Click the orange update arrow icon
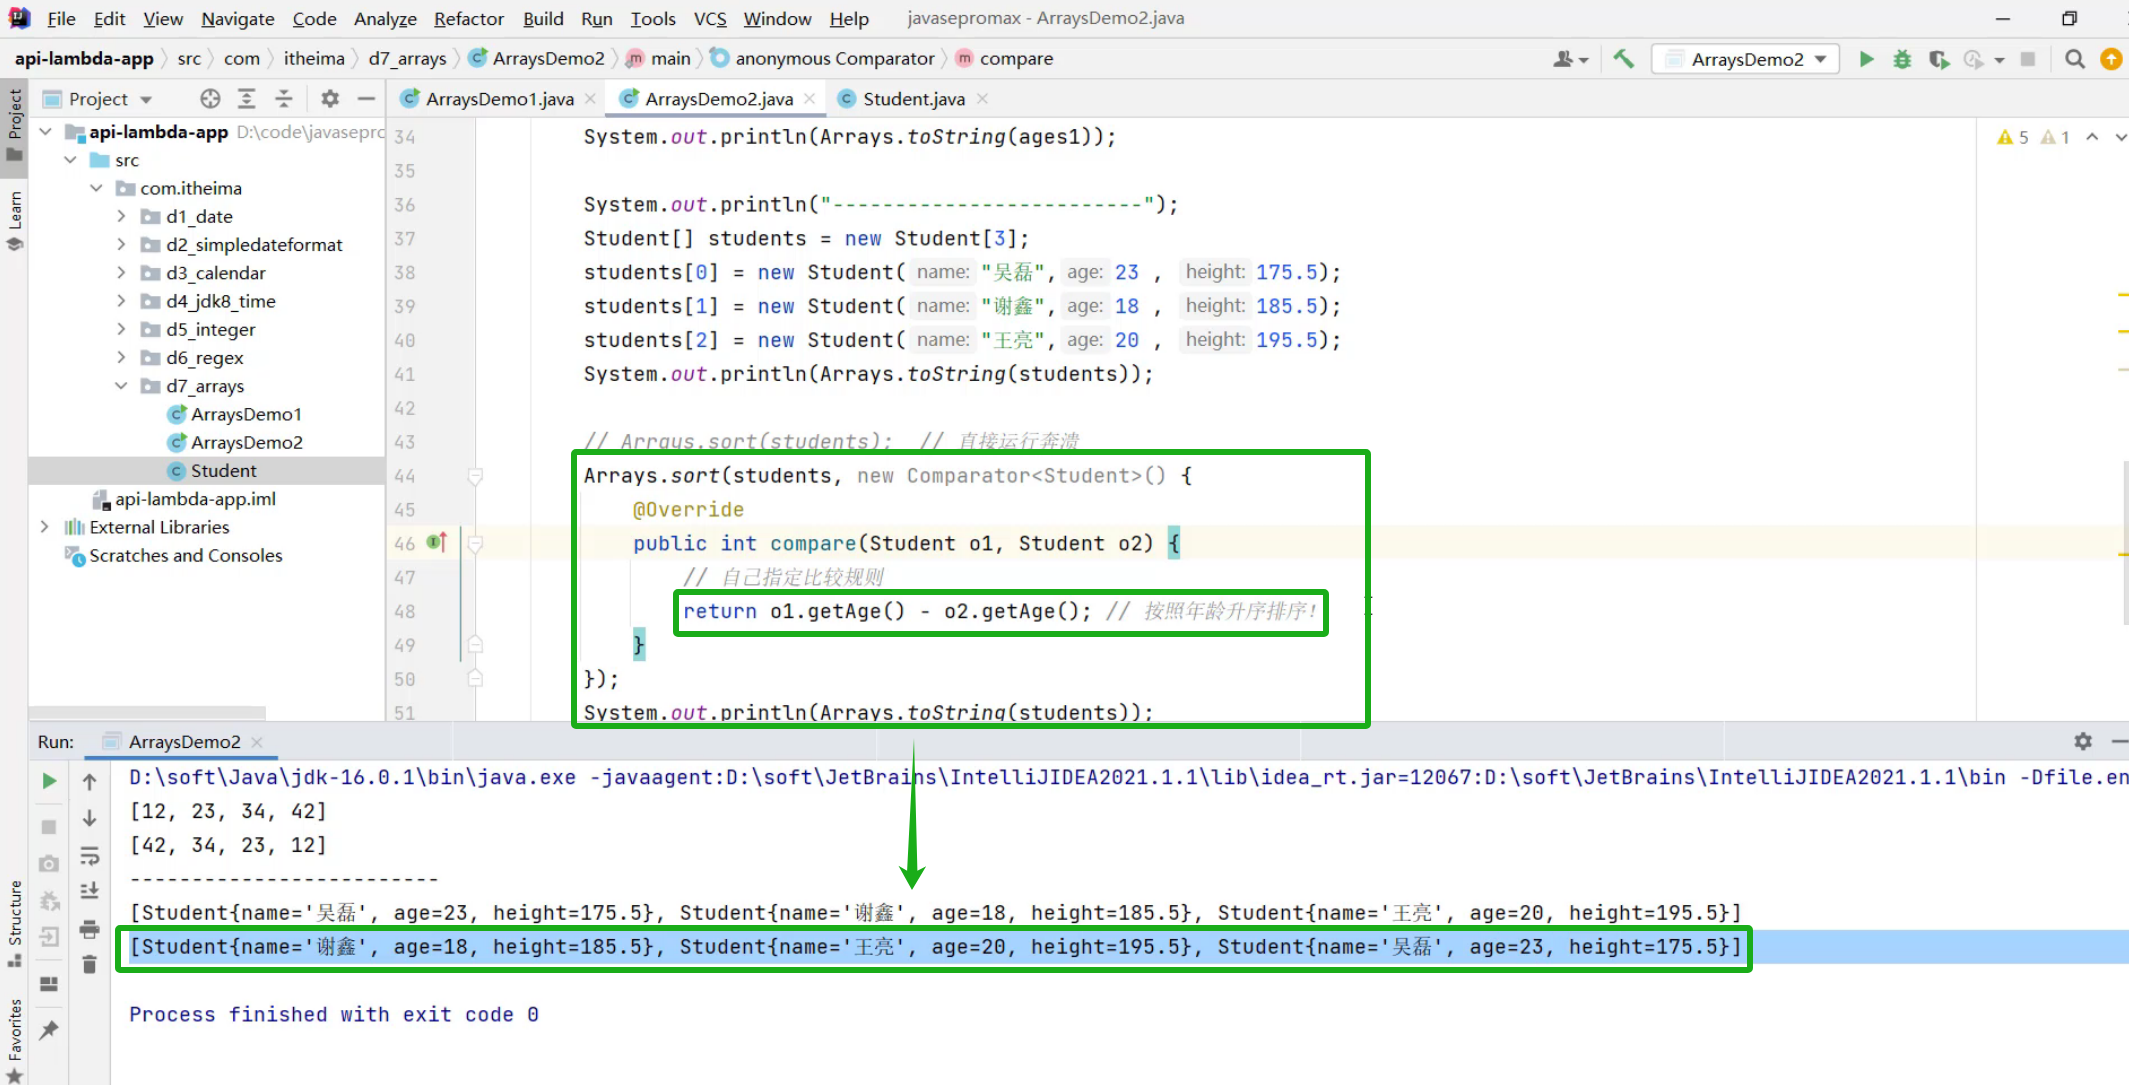This screenshot has height=1085, width=2129. [2110, 59]
